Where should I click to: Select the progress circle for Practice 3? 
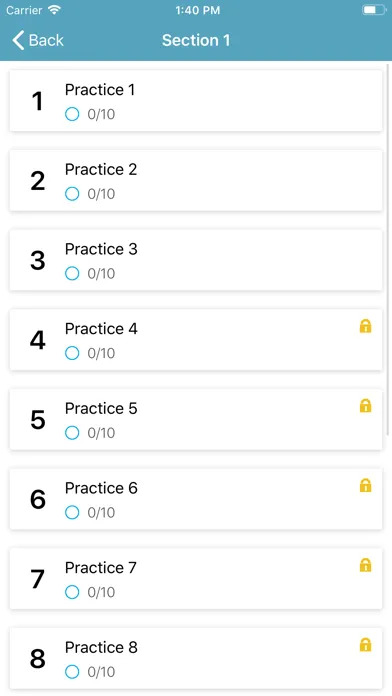(x=72, y=273)
